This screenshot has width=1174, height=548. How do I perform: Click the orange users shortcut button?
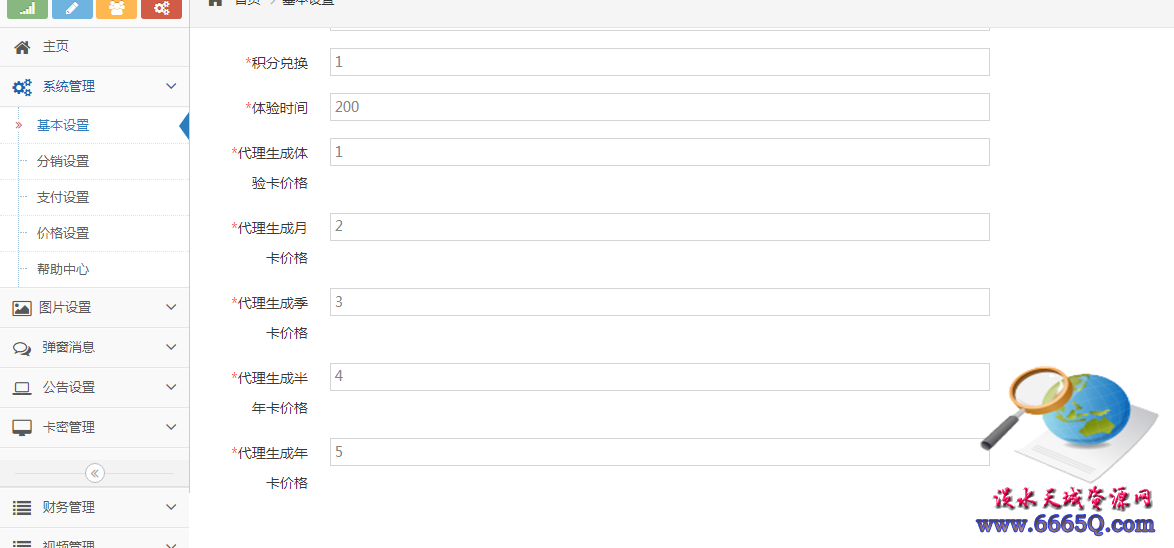pos(117,9)
